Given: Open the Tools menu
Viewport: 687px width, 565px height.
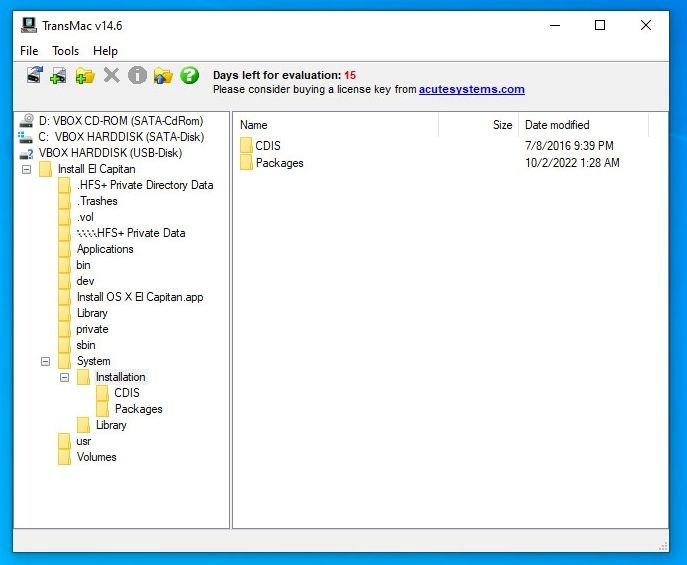Looking at the screenshot, I should pyautogui.click(x=65, y=51).
